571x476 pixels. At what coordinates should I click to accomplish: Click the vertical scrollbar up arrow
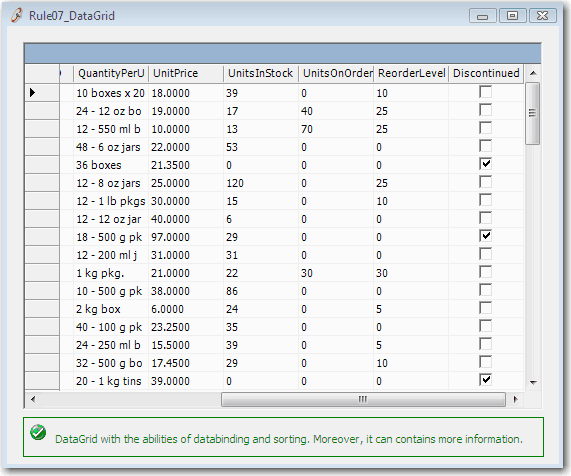pos(533,73)
